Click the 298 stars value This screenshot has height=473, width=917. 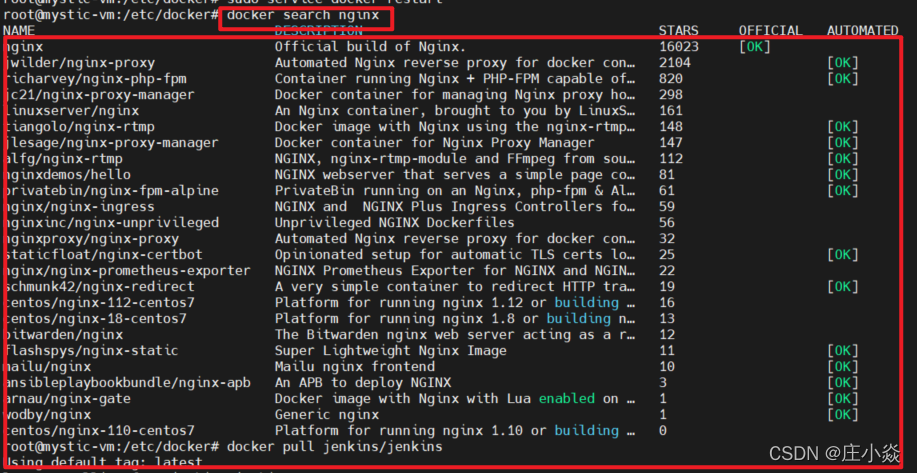(x=670, y=95)
